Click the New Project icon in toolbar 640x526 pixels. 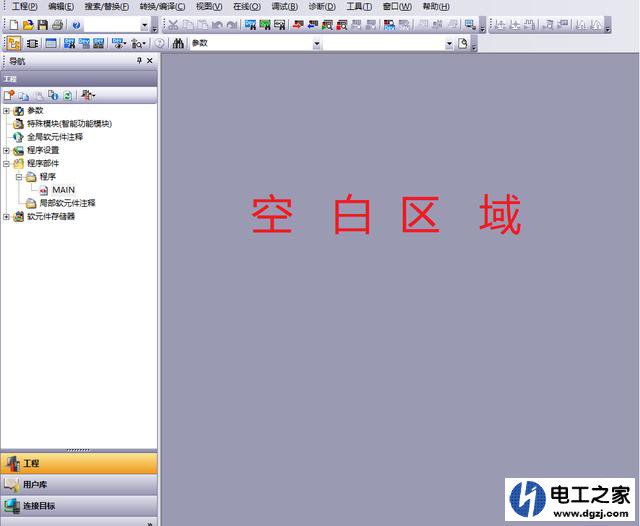click(x=14, y=24)
